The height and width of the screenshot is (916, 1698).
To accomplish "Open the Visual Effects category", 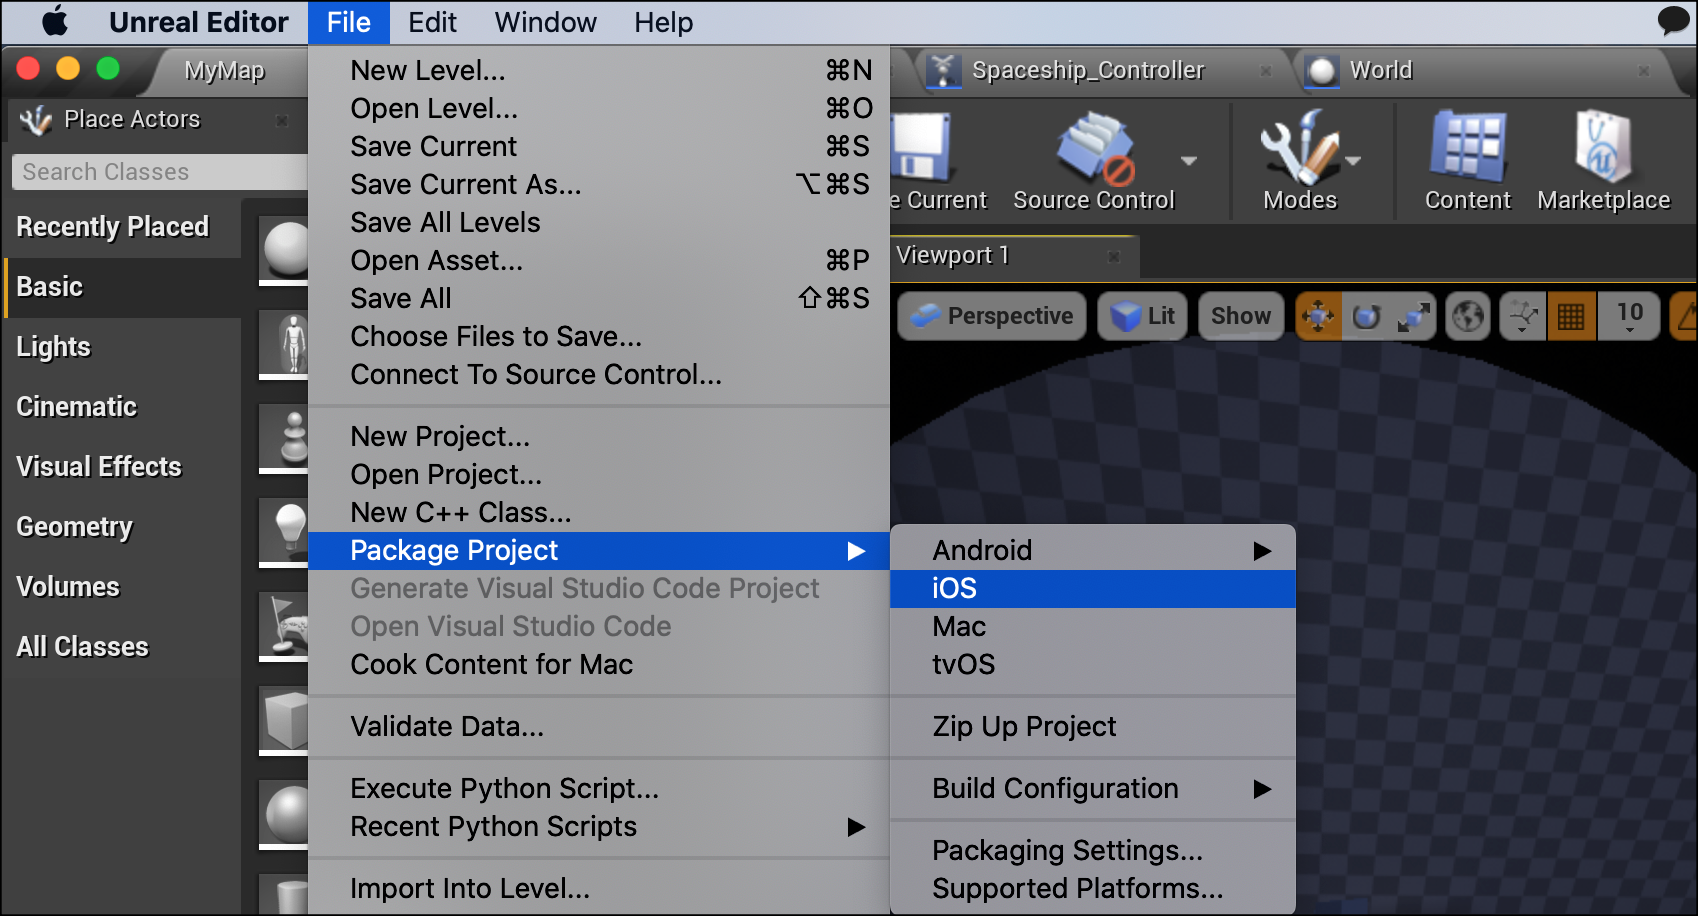I will (x=121, y=467).
